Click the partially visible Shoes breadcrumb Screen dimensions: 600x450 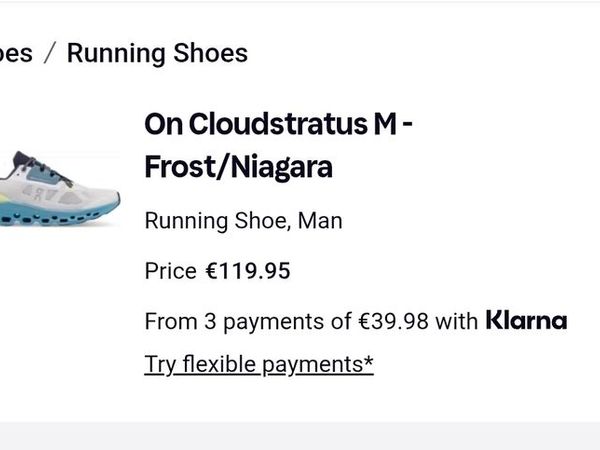[x=16, y=53]
